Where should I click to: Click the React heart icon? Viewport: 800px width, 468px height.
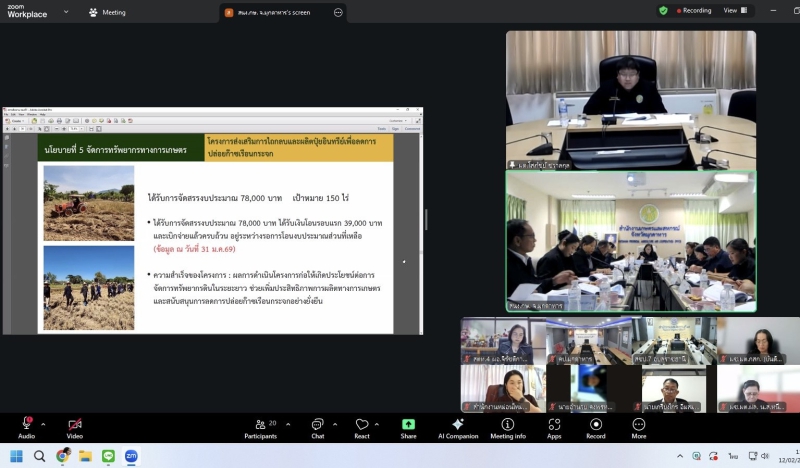[x=362, y=425]
